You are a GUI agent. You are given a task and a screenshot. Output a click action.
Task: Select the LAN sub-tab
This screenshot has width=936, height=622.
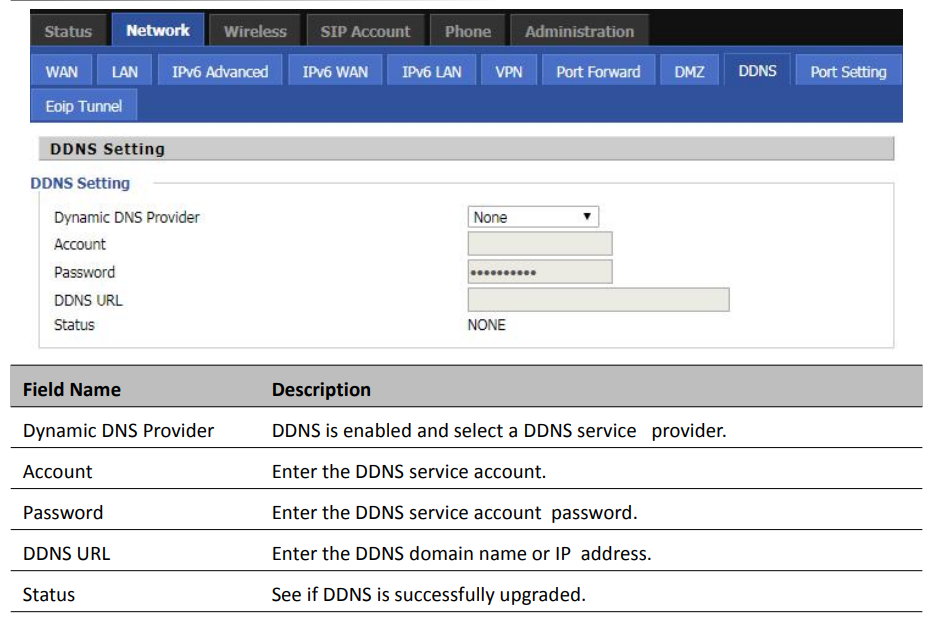(x=124, y=72)
